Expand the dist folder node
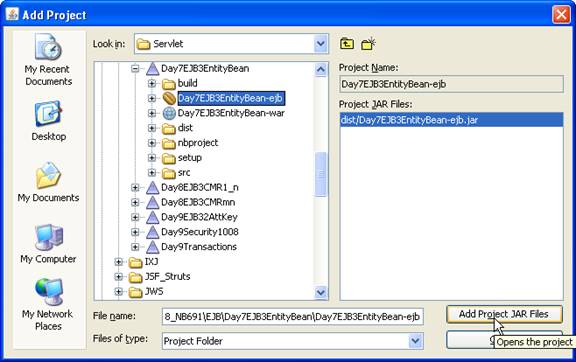This screenshot has height=362, width=576. point(152,128)
